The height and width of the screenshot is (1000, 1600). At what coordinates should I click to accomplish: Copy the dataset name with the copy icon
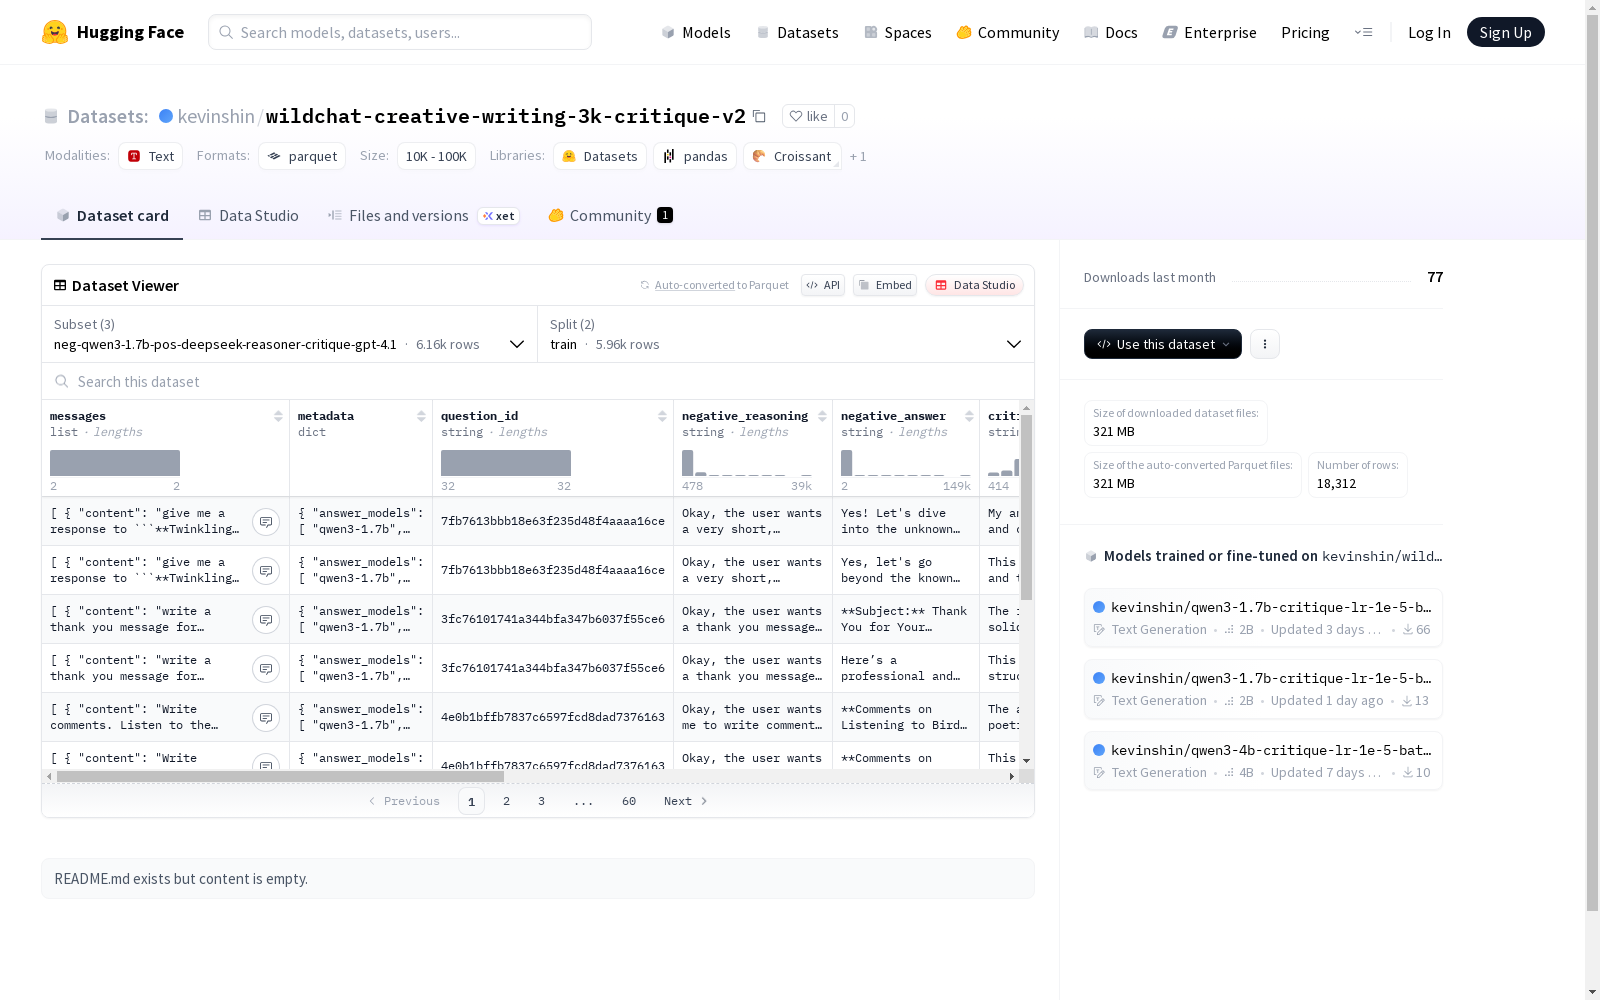(x=759, y=116)
